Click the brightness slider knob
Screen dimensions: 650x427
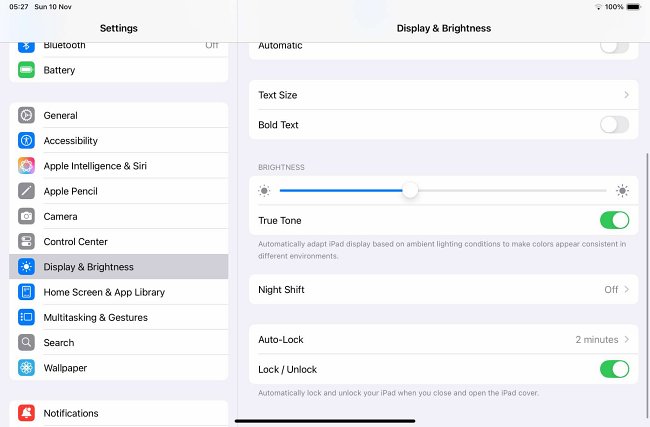click(x=410, y=190)
